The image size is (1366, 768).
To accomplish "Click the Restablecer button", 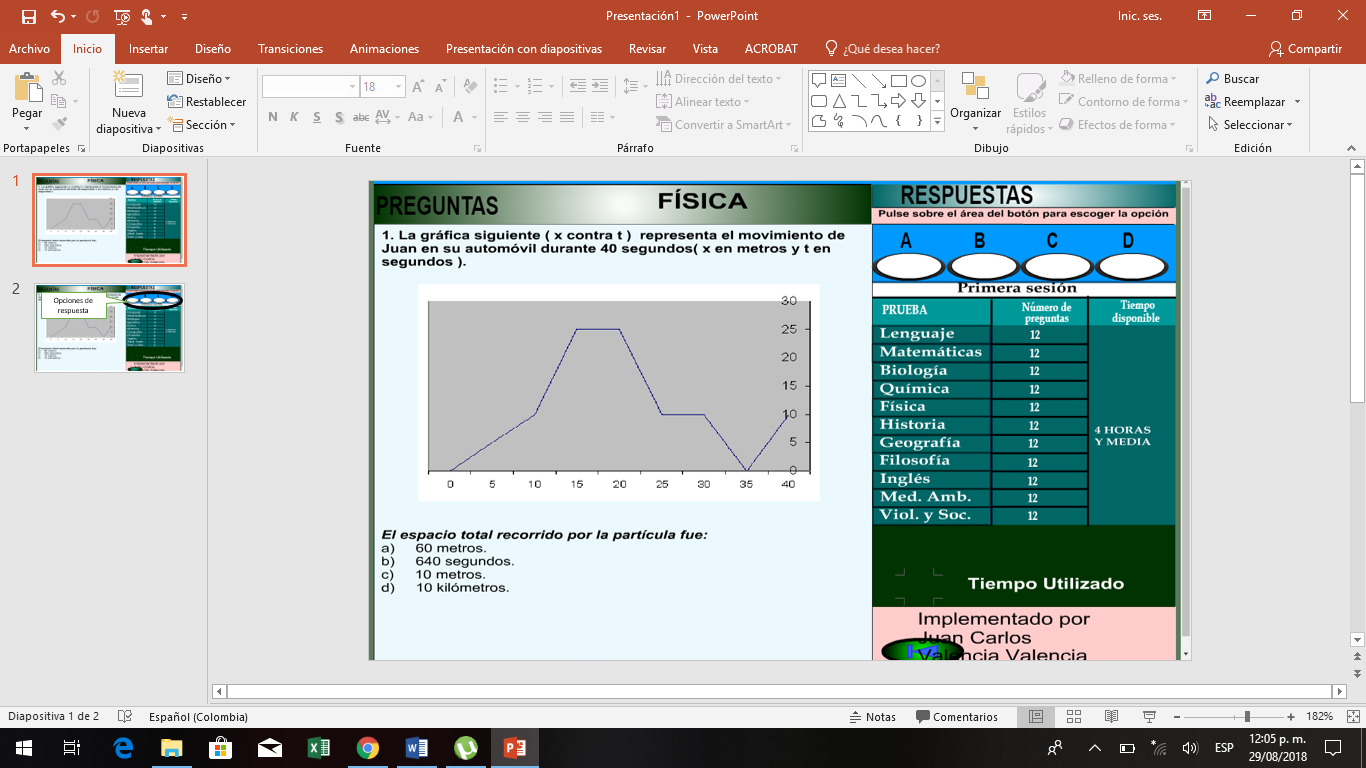I will 207,102.
